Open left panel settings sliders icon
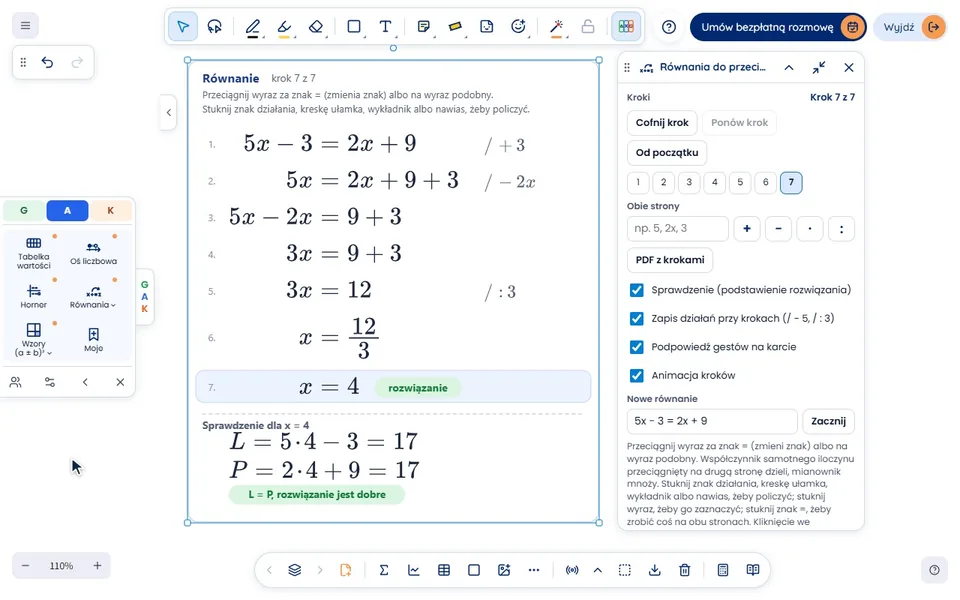The image size is (960, 600). [50, 382]
